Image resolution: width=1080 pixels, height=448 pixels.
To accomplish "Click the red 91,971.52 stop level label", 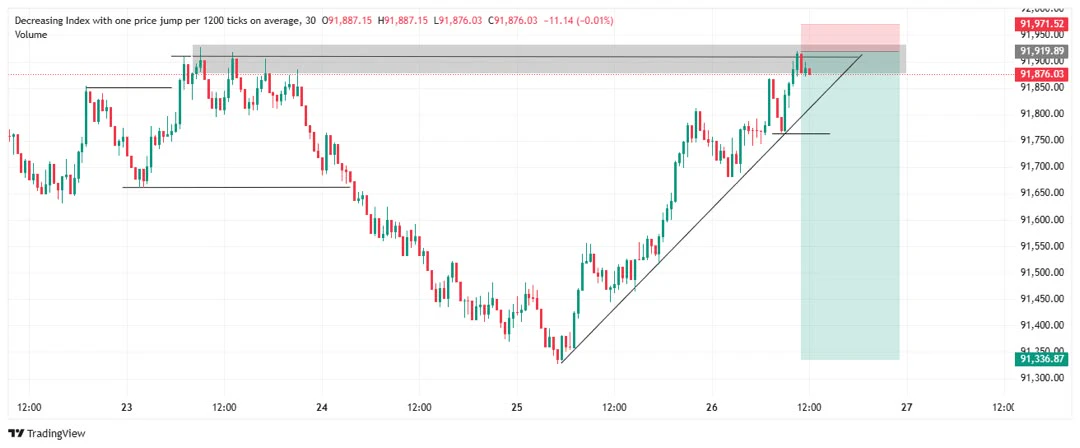I will [x=1043, y=26].
